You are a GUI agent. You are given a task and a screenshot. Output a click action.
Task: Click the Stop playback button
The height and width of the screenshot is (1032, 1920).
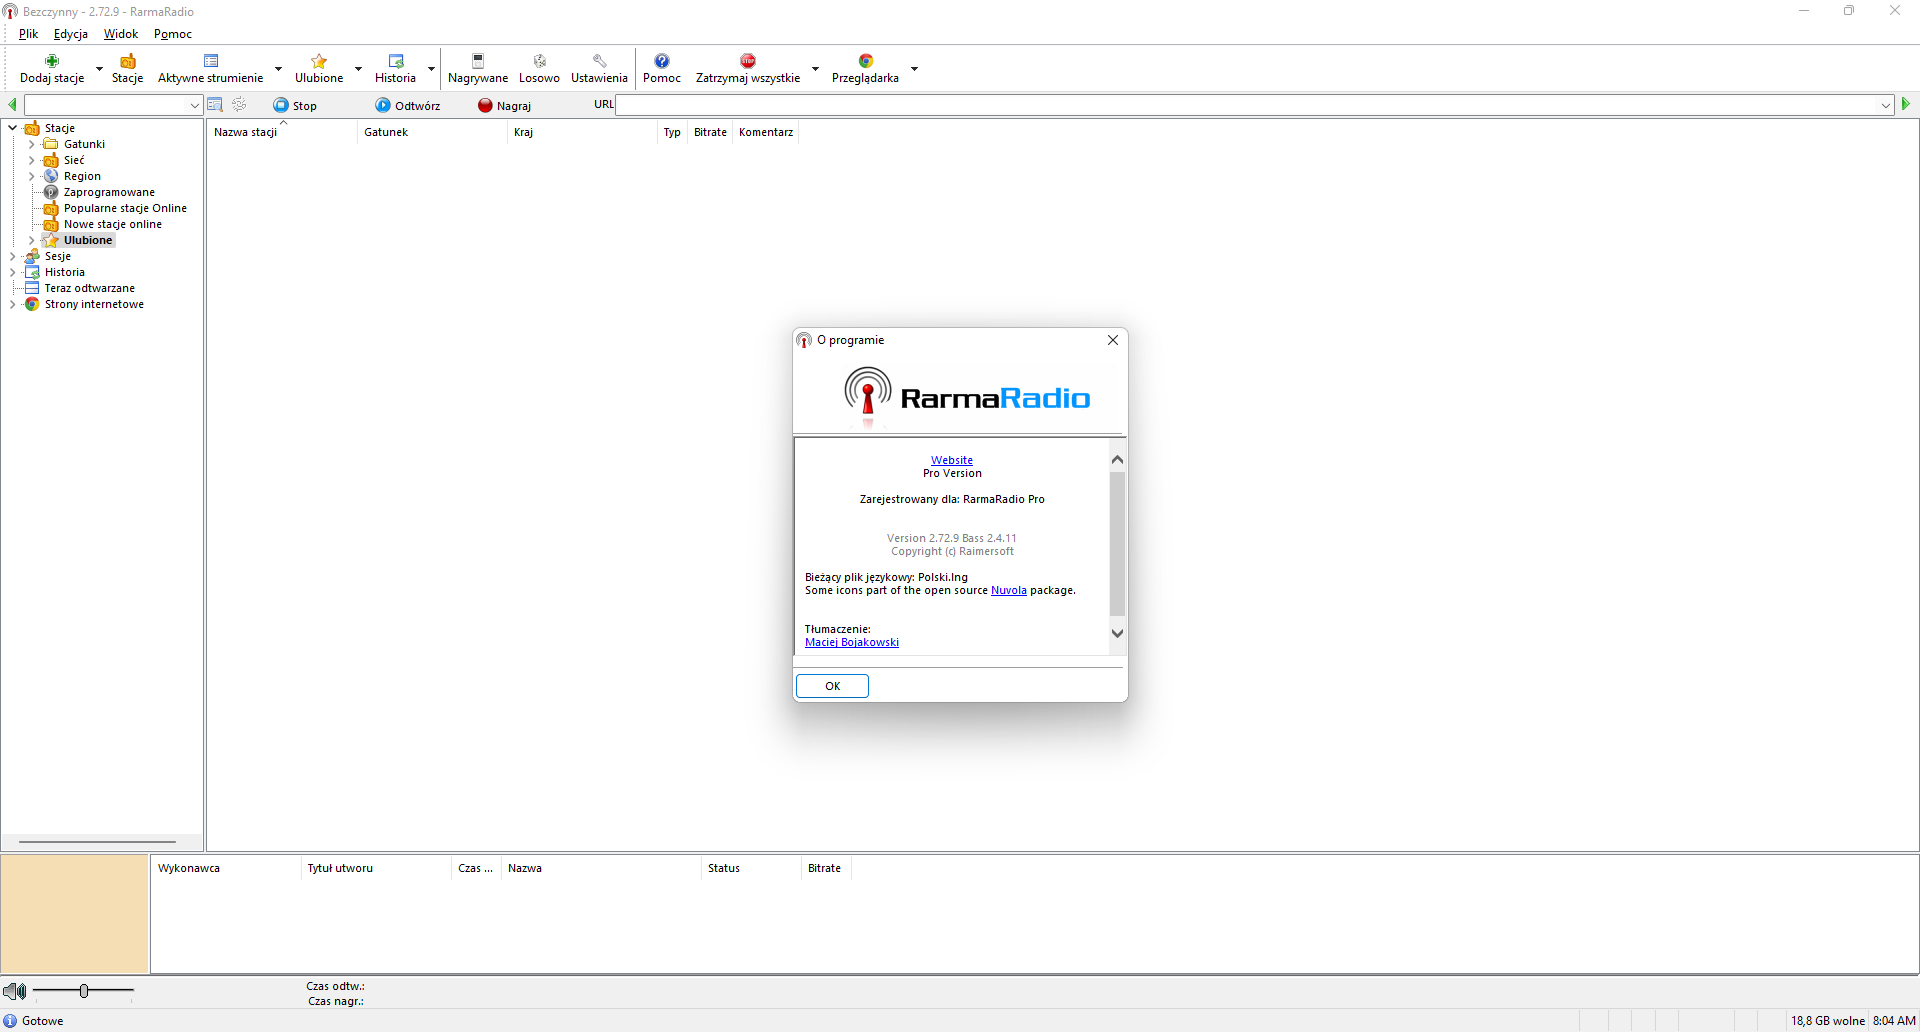pos(295,105)
